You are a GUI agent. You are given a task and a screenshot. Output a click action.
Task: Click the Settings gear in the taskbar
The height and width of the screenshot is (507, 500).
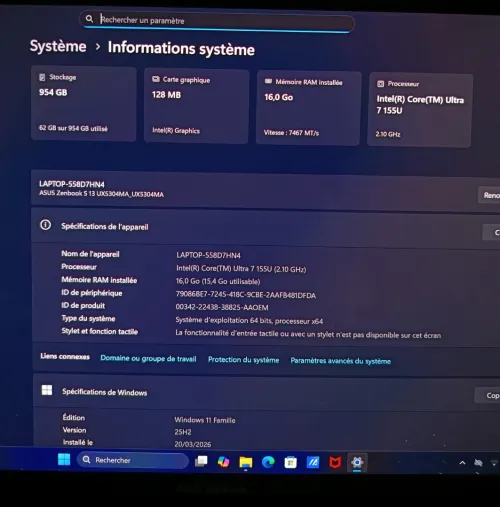coord(357,463)
